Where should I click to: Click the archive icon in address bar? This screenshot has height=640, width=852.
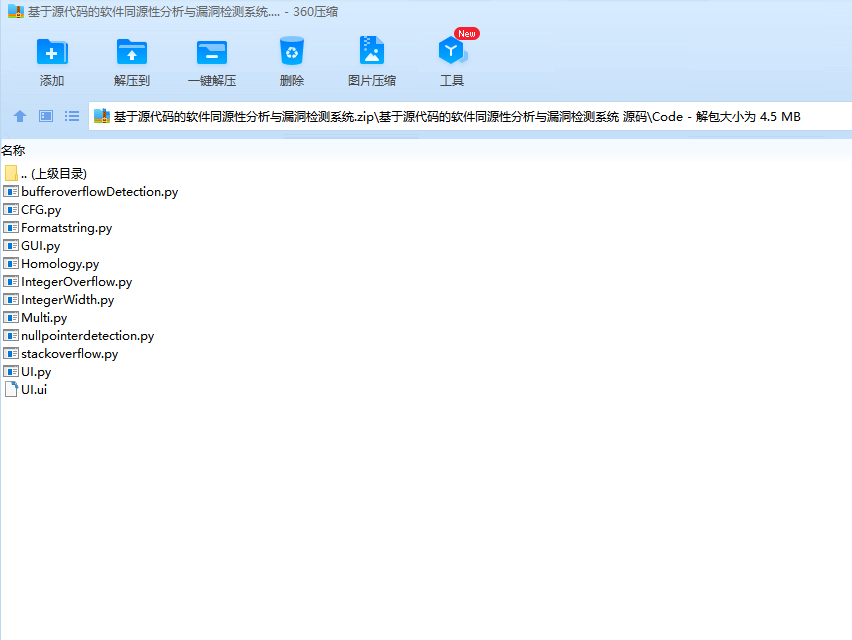coord(102,116)
